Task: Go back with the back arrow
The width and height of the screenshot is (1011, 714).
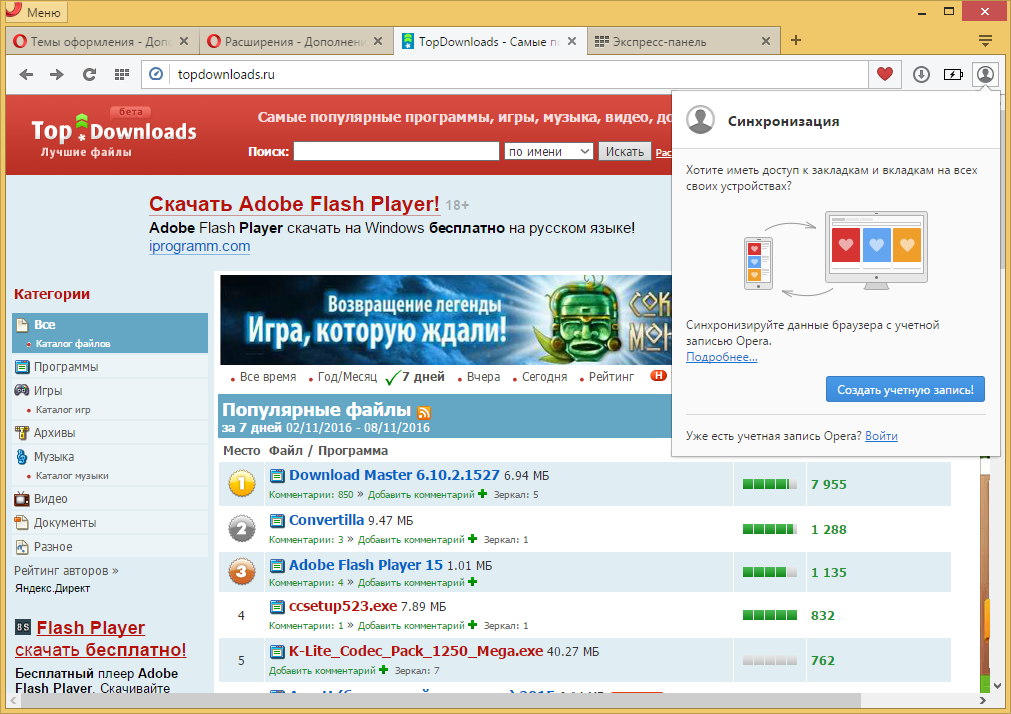Action: tap(26, 75)
